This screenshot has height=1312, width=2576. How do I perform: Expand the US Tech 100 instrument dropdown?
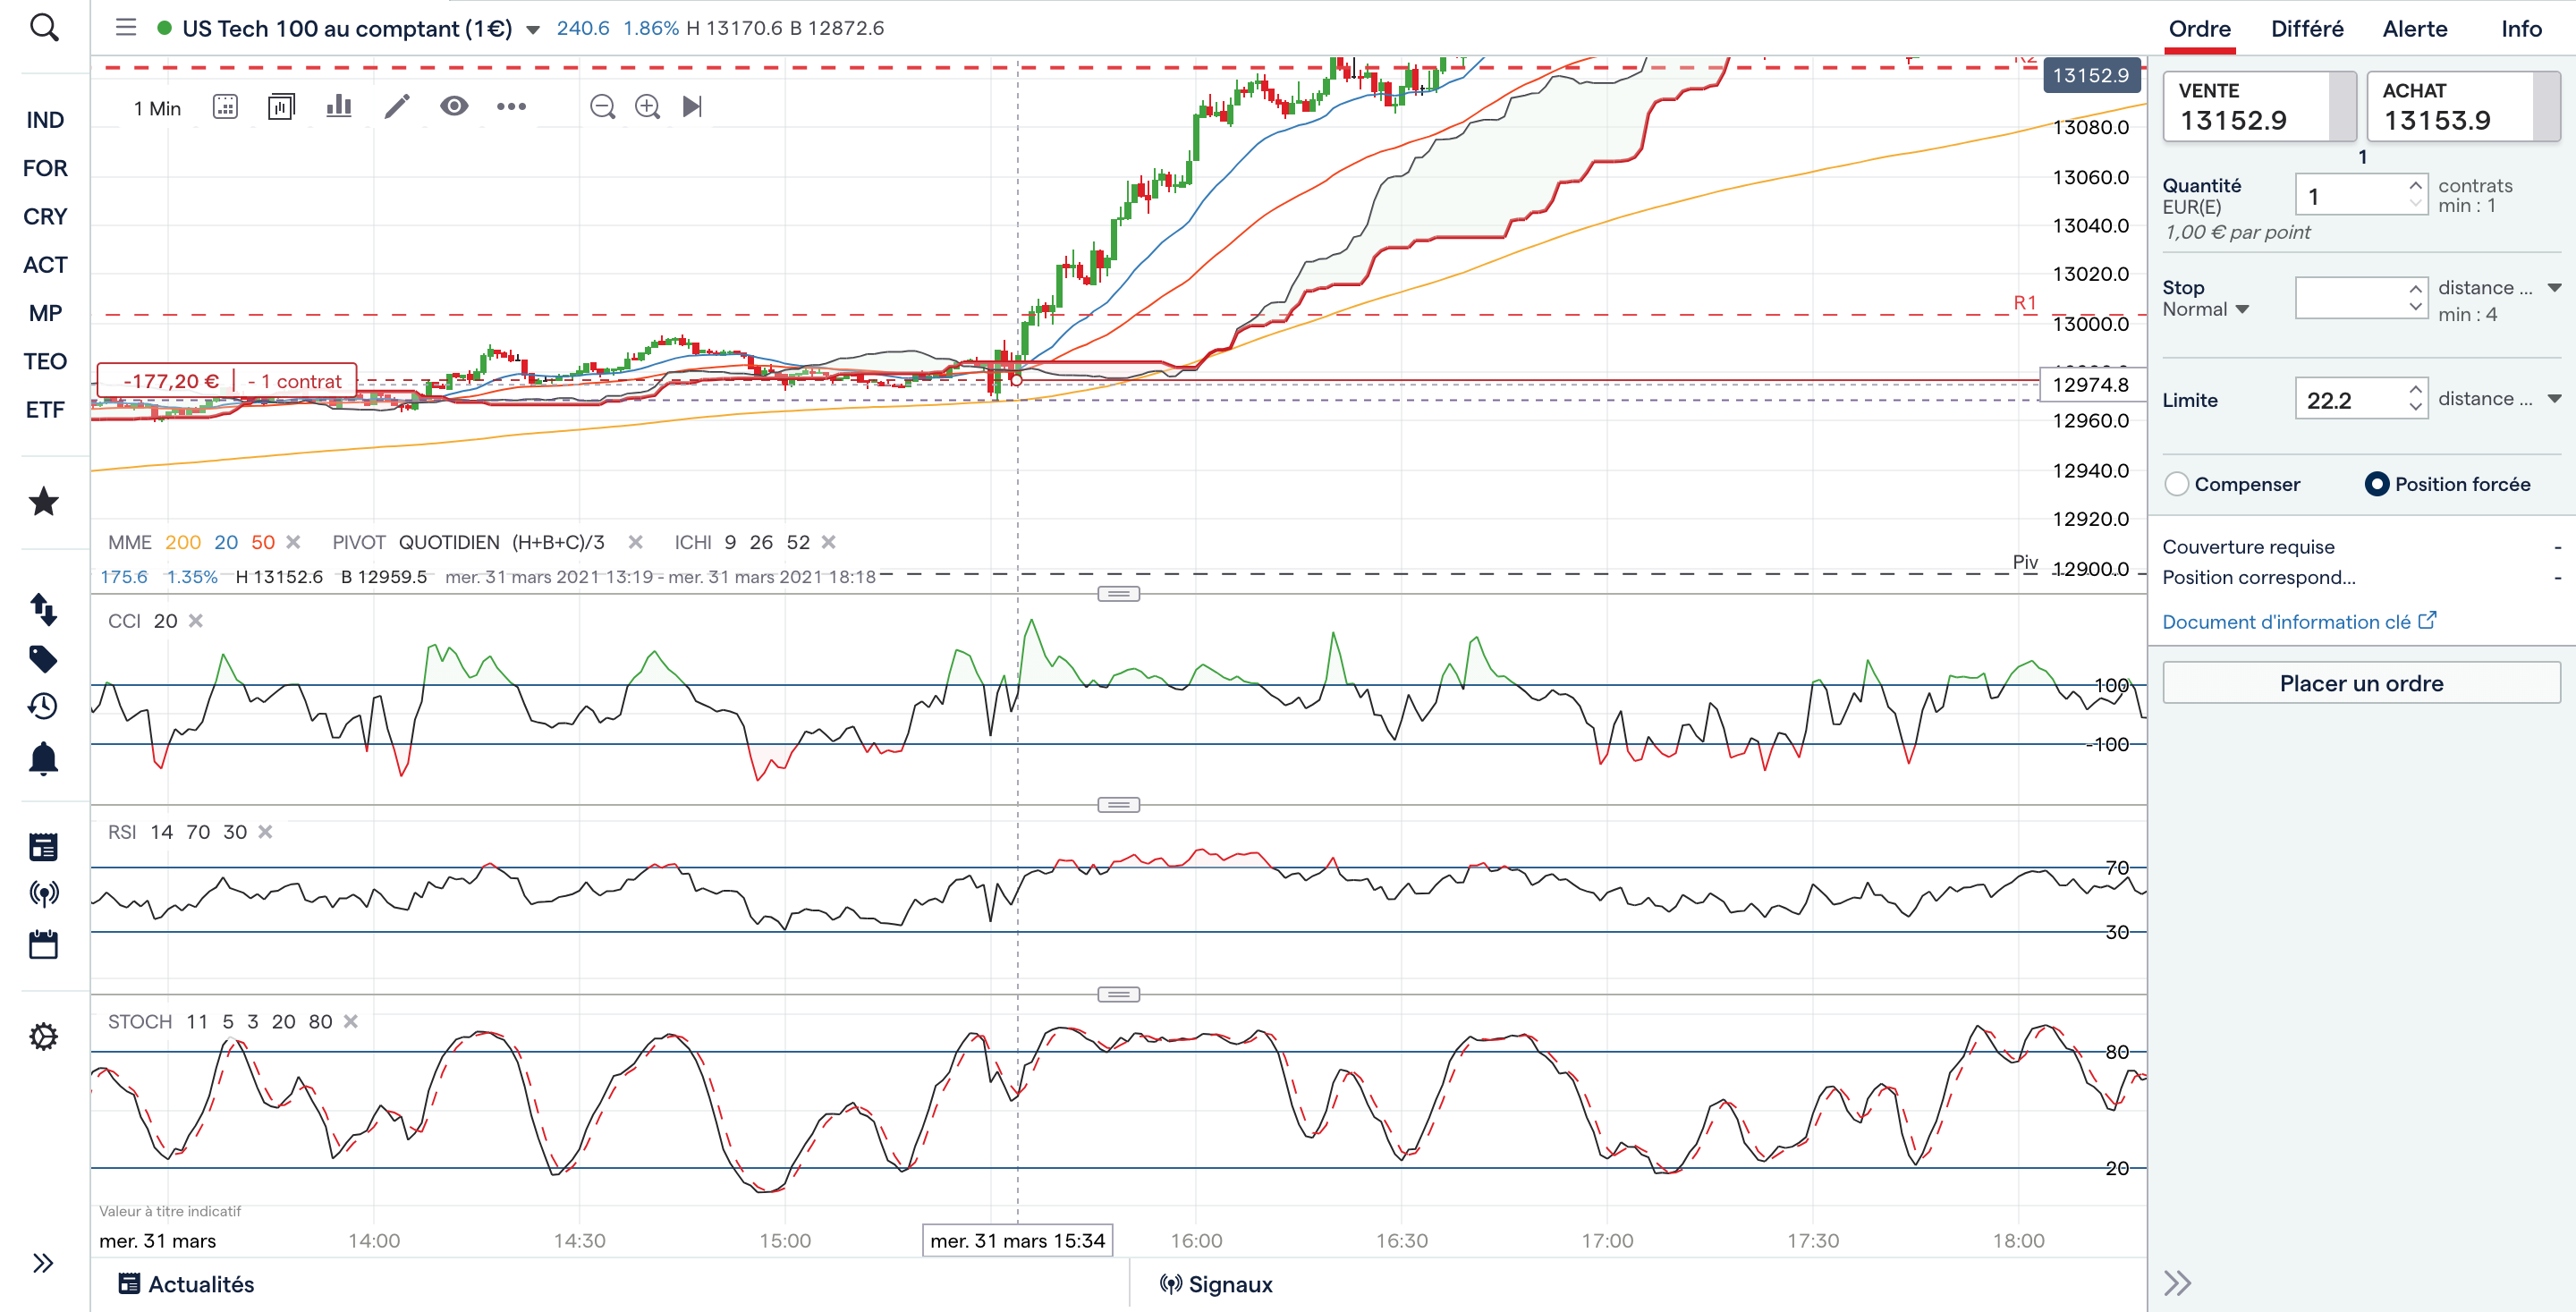(533, 30)
